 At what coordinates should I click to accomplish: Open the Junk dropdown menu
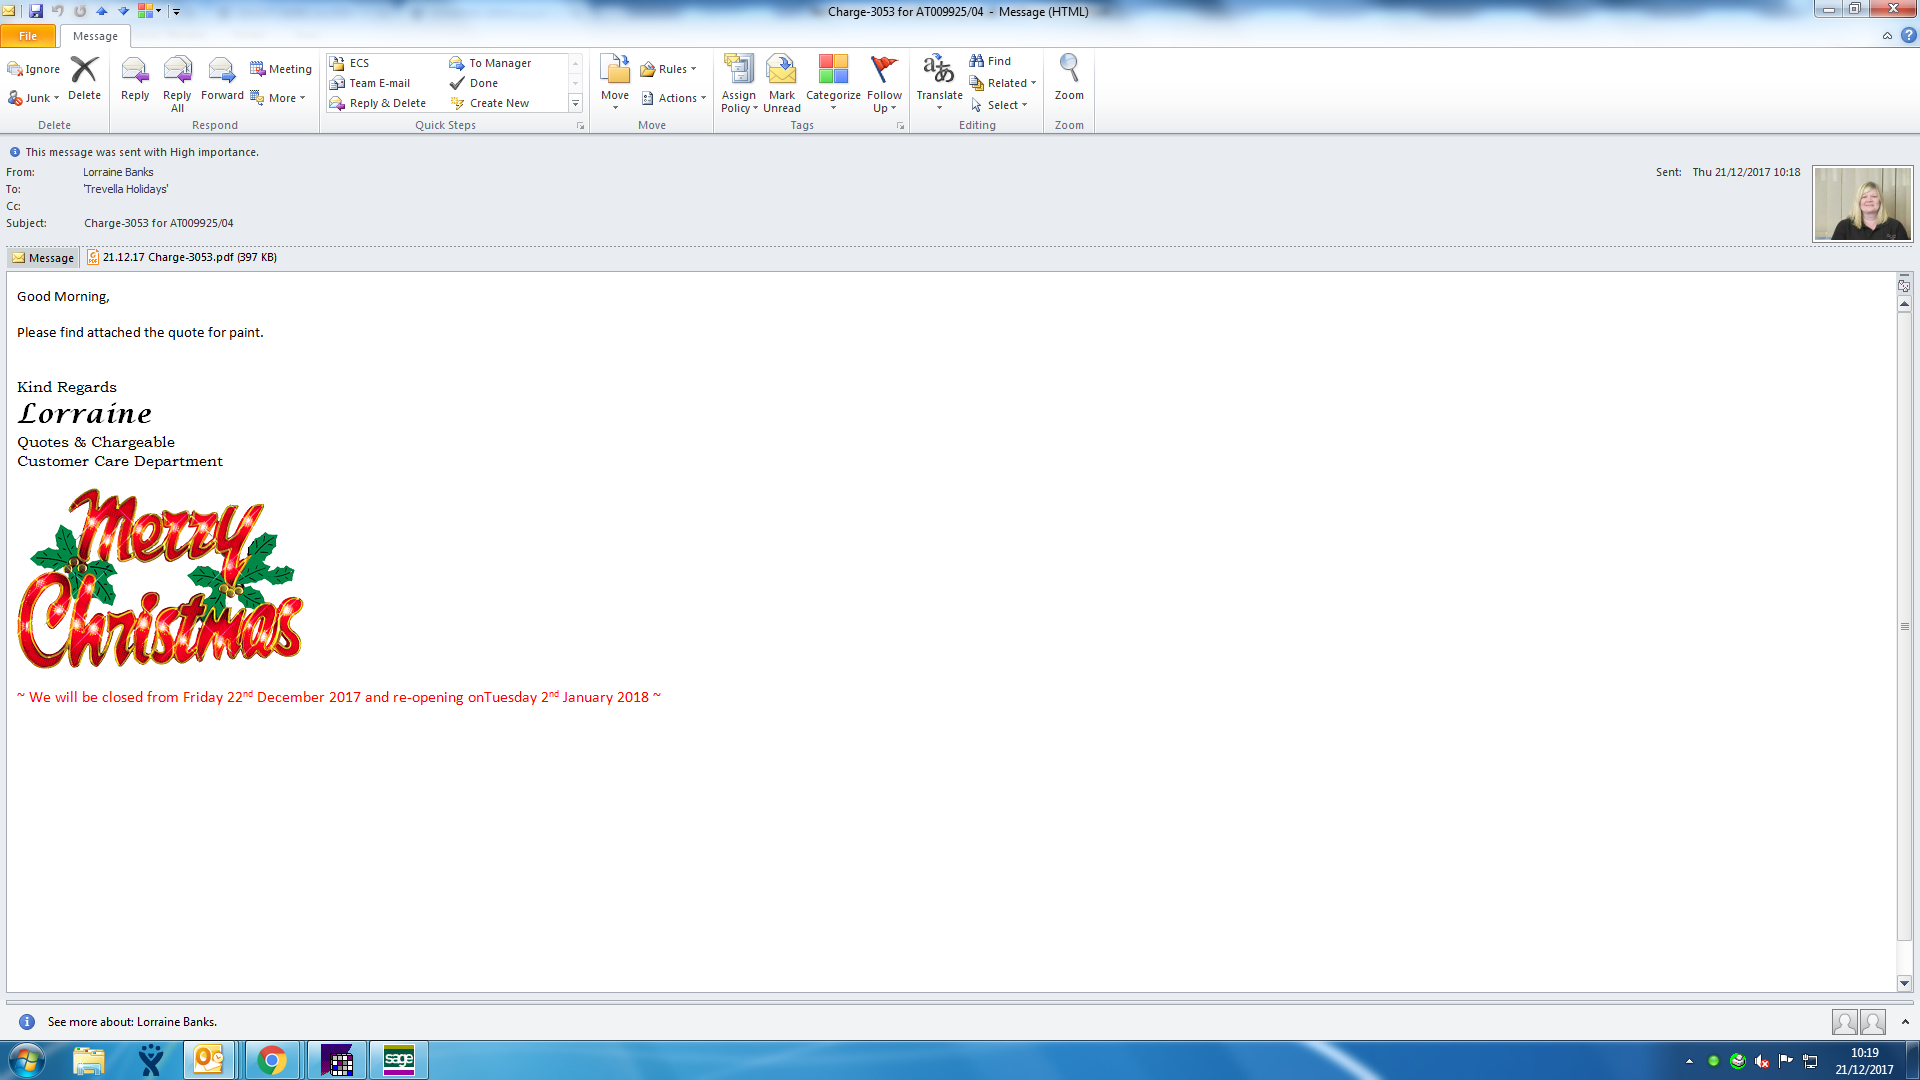tap(35, 98)
